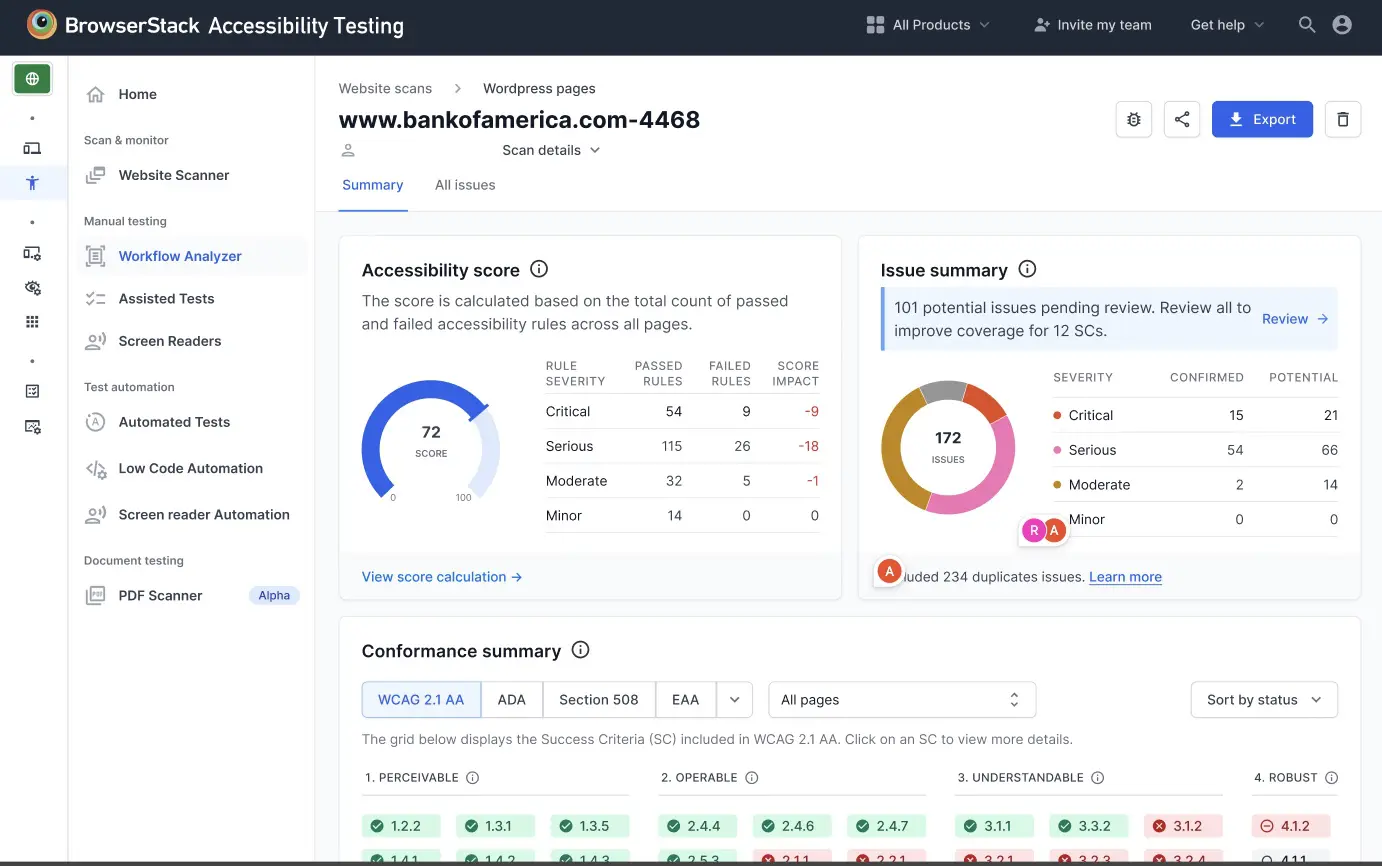1382x866 pixels.
Task: Click Website scans breadcrumb
Action: (x=385, y=88)
